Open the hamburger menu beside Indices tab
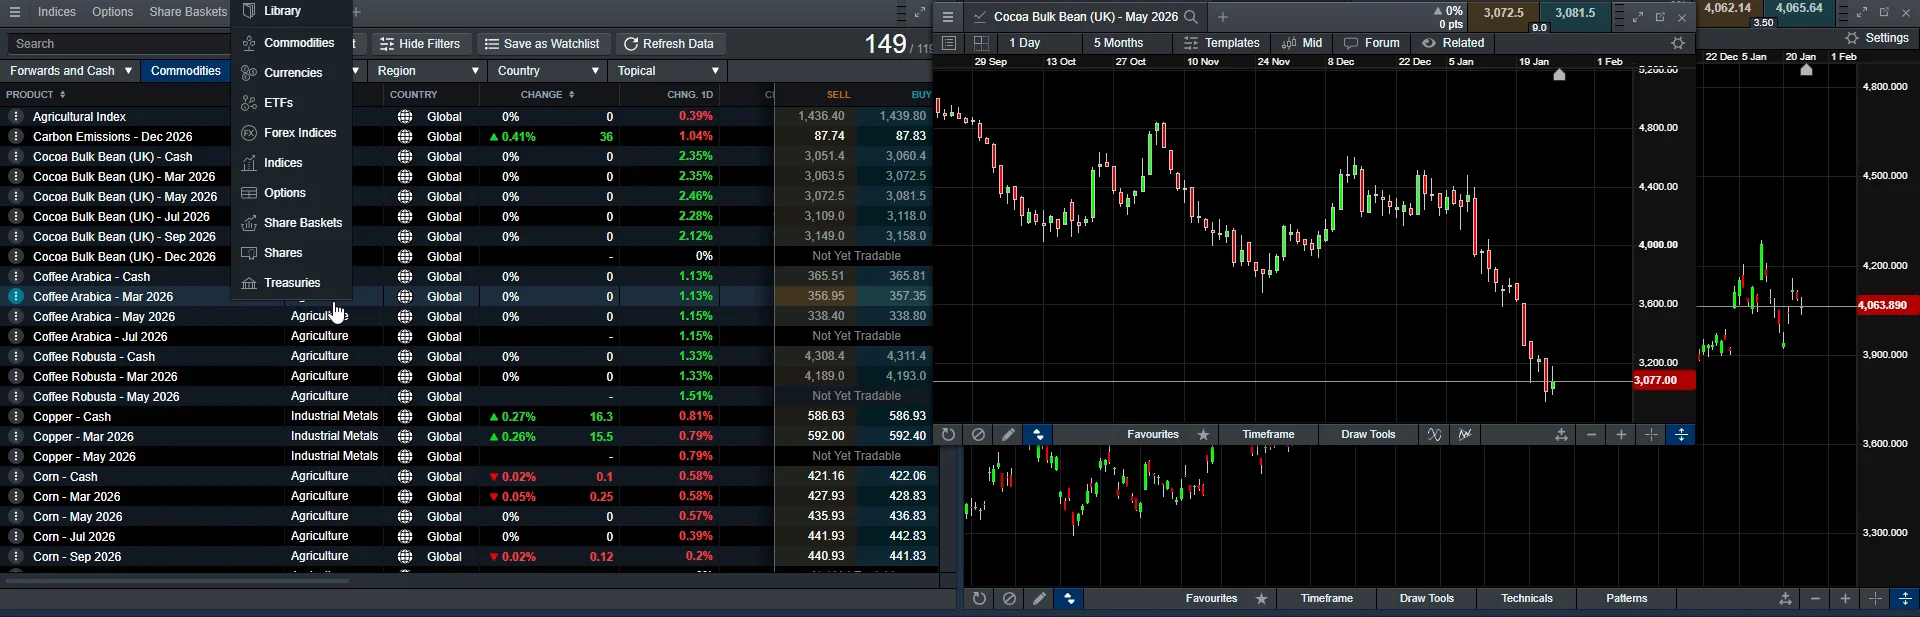The height and width of the screenshot is (617, 1920). click(15, 12)
